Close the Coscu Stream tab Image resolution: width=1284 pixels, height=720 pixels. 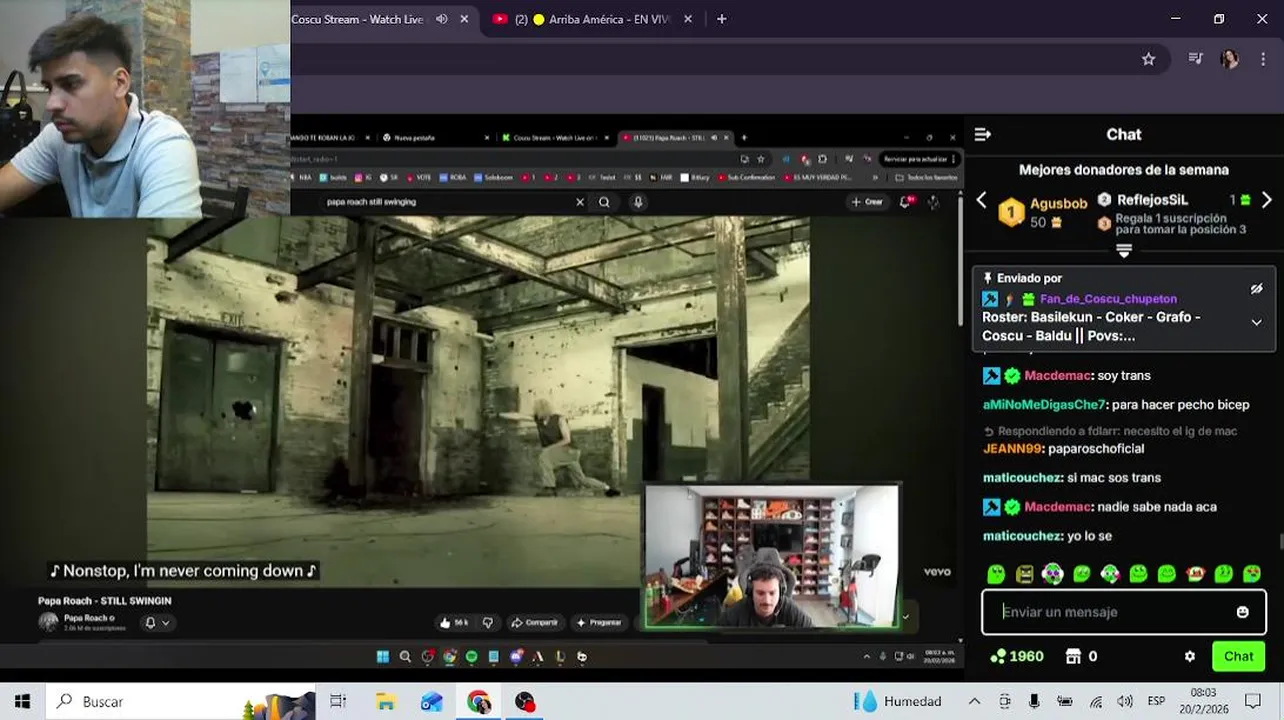(464, 19)
